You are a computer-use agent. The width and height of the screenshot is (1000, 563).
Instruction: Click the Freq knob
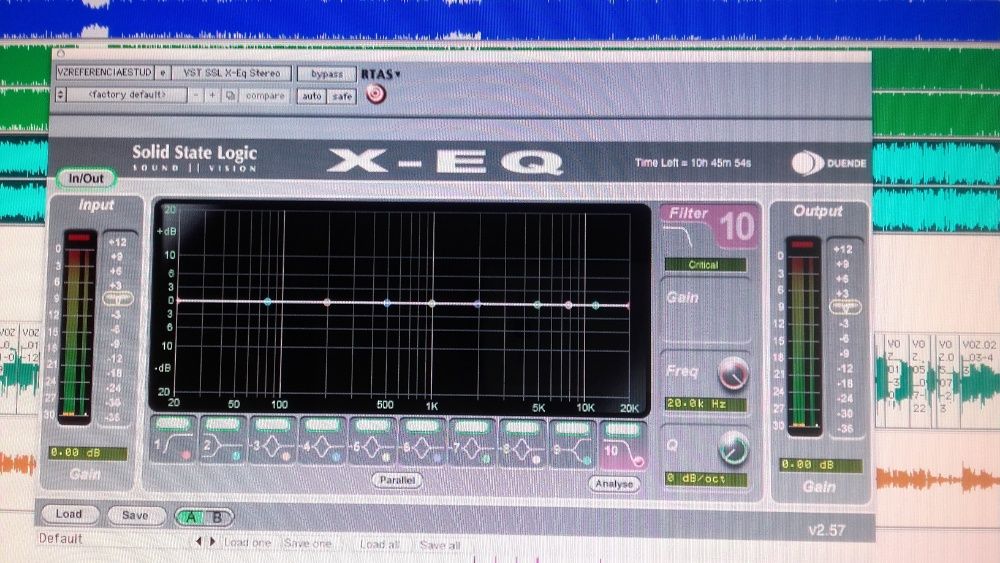(x=733, y=374)
